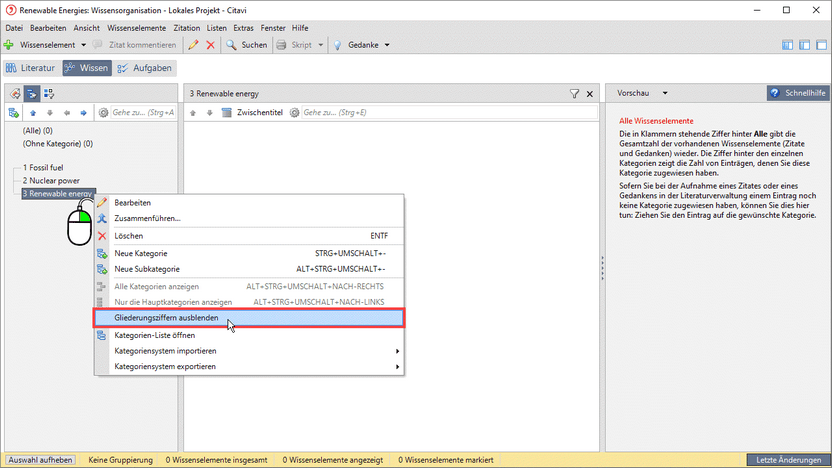Switch to single-pane layout icon
This screenshot has height=468, width=832.
point(821,45)
